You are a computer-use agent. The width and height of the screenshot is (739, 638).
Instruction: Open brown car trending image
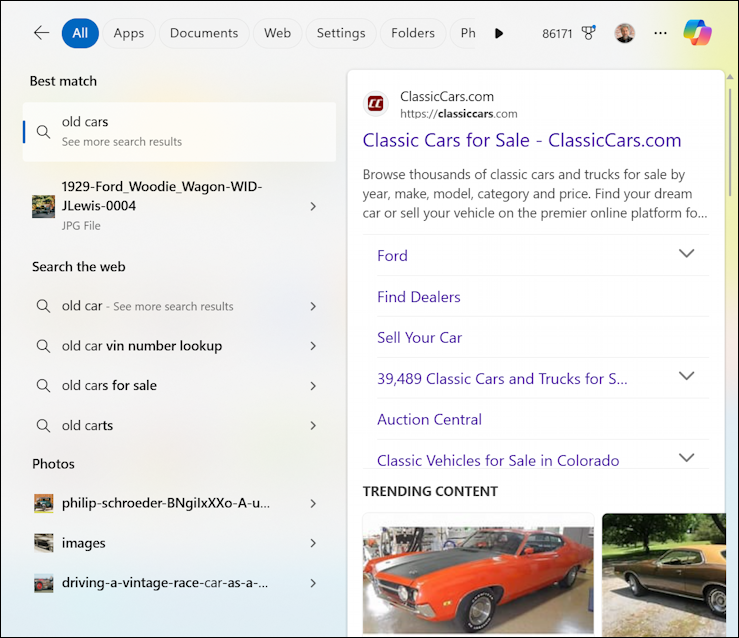(x=664, y=575)
